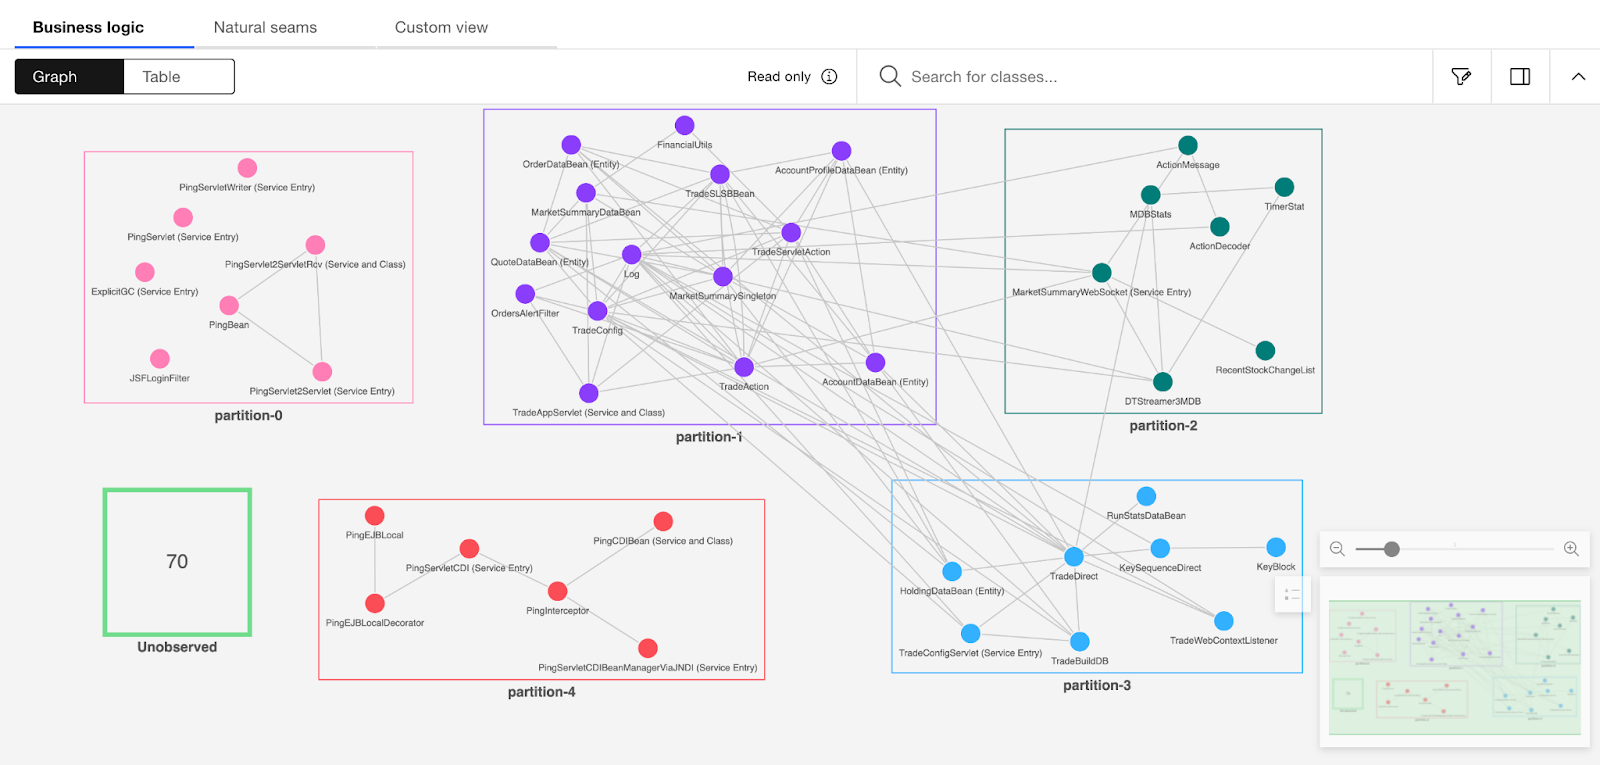Screen dimensions: 1600x765
Task: Open the filter icon in toolbar
Action: click(x=1461, y=77)
